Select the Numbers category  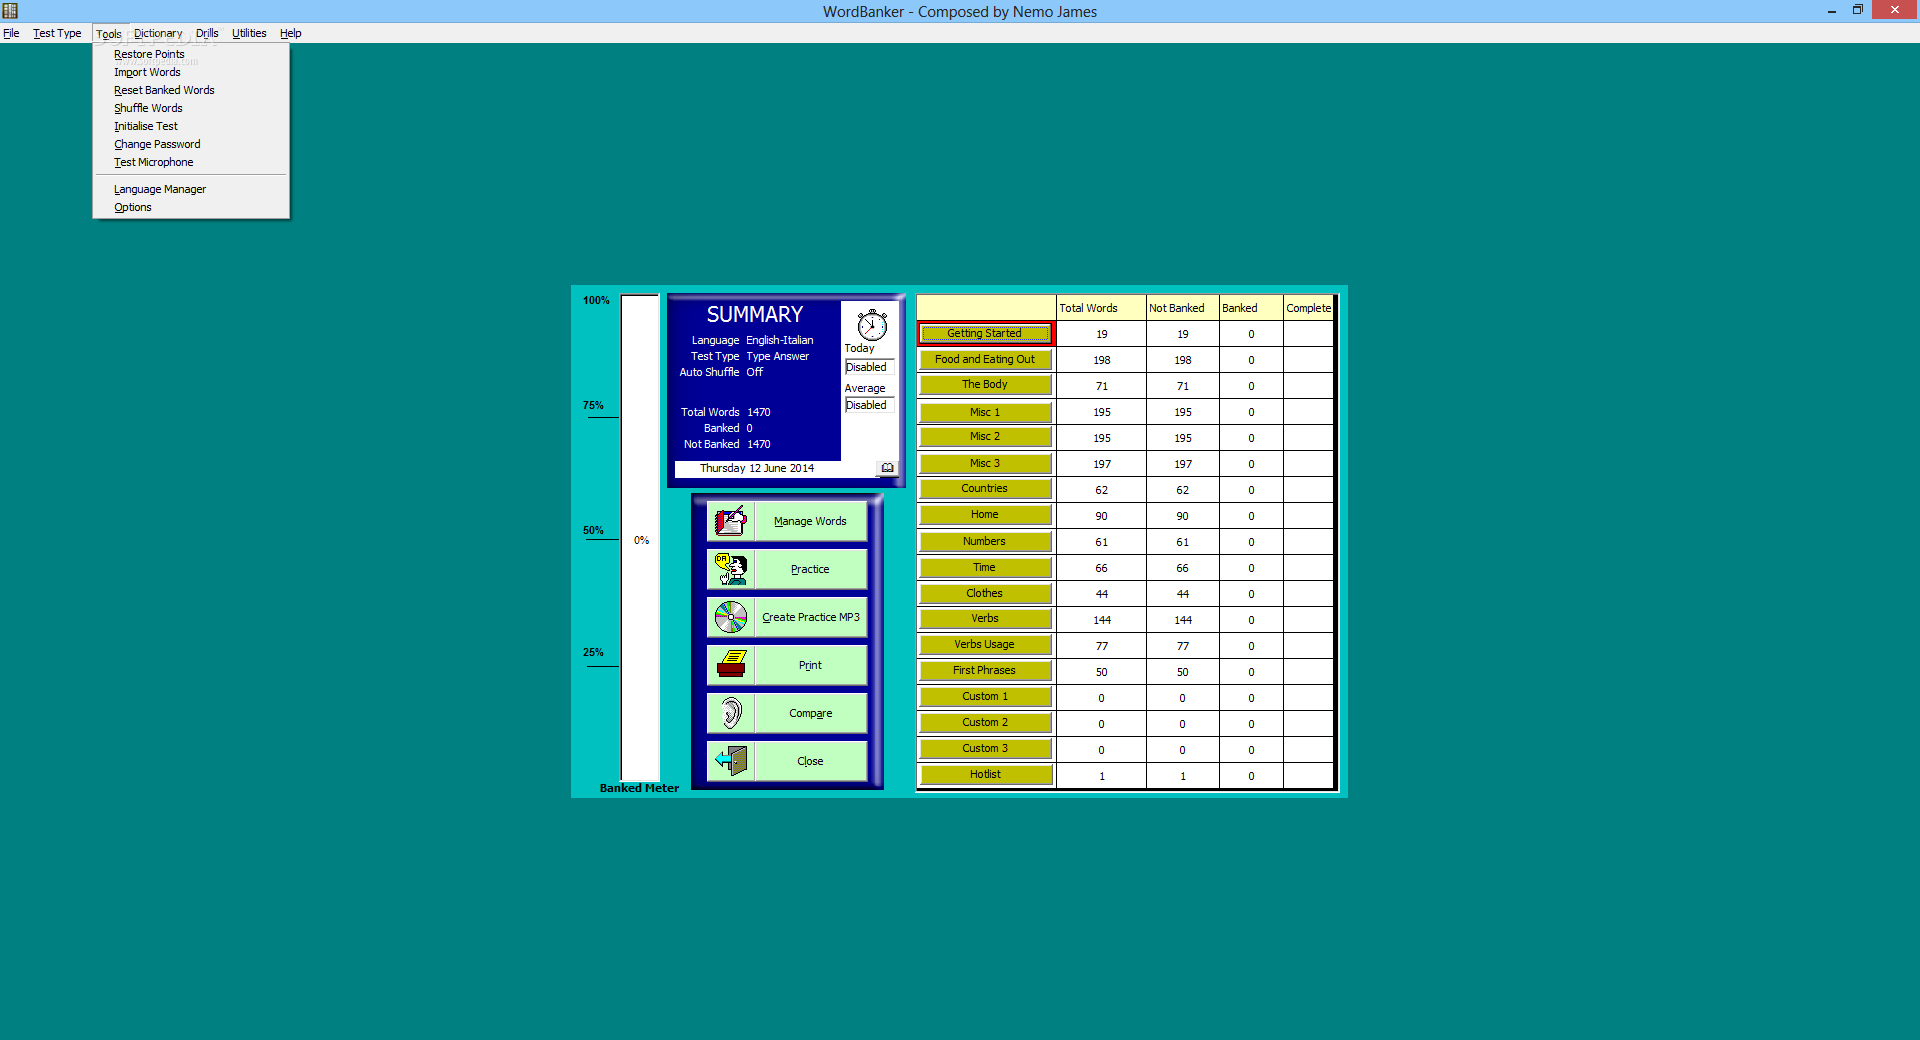coord(985,541)
